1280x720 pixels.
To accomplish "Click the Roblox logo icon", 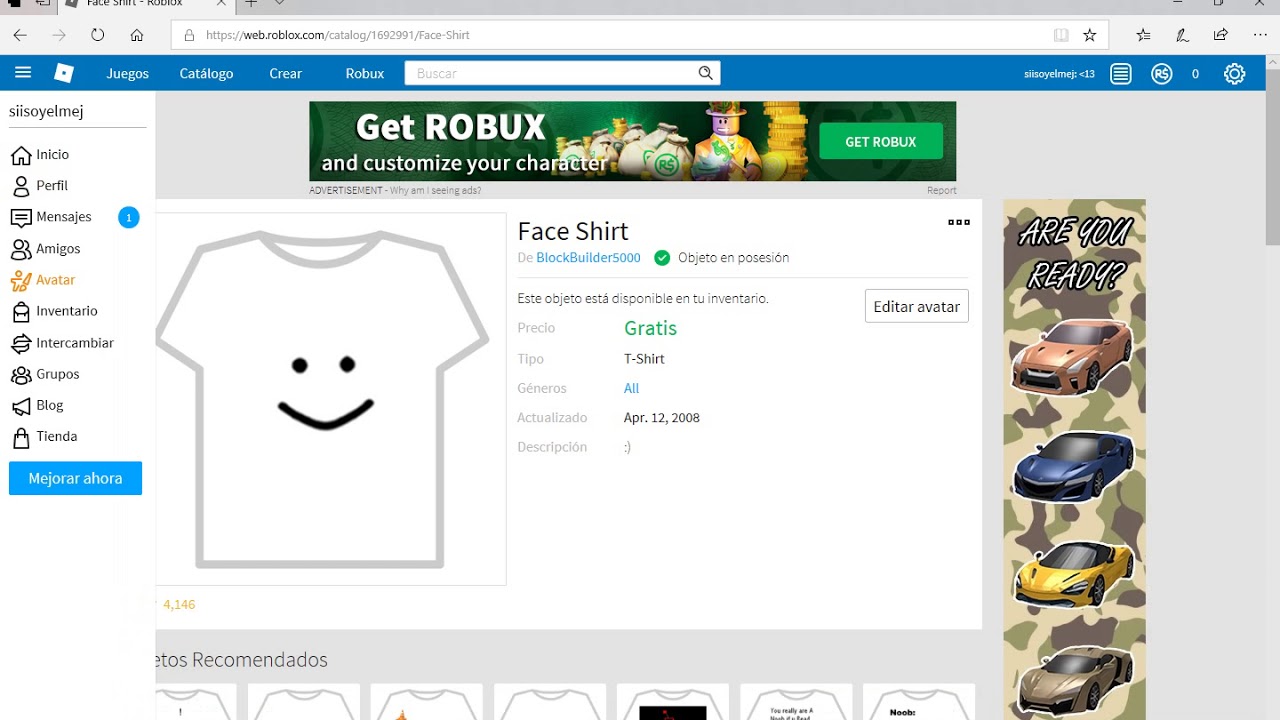I will (x=64, y=73).
